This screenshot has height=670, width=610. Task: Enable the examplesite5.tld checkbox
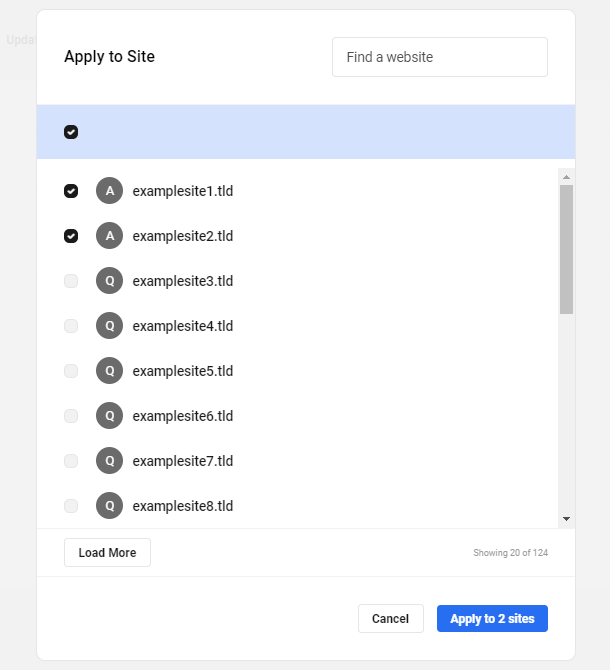point(71,371)
